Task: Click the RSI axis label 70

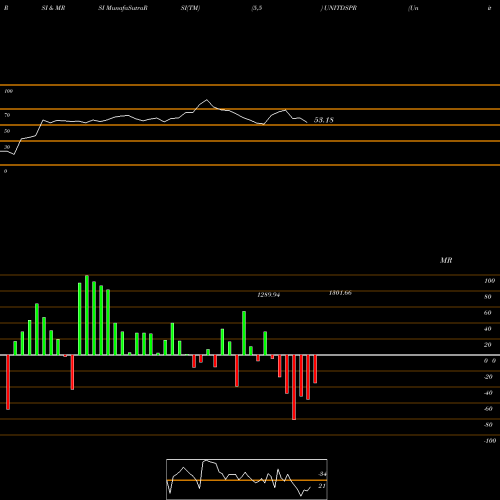Action: pos(7,115)
